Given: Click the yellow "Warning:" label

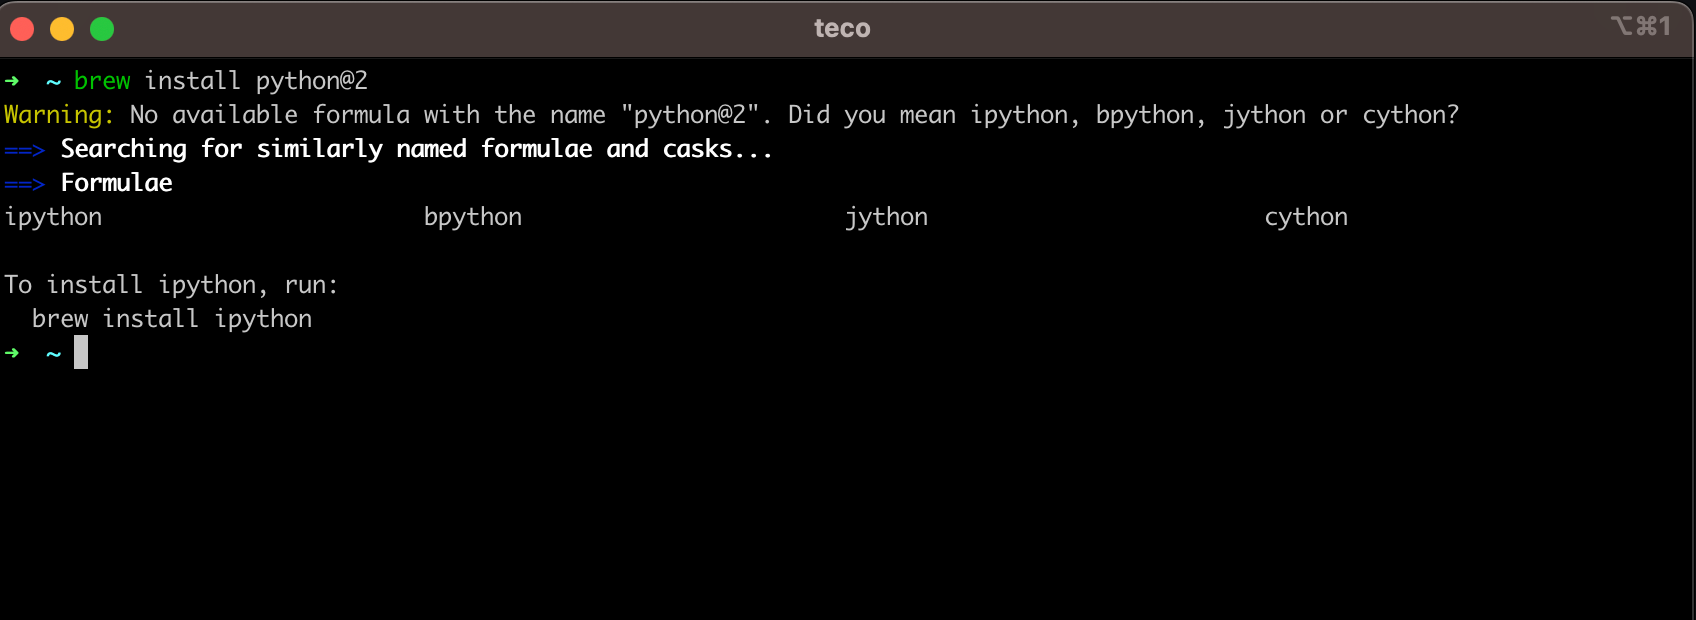Looking at the screenshot, I should pyautogui.click(x=59, y=115).
